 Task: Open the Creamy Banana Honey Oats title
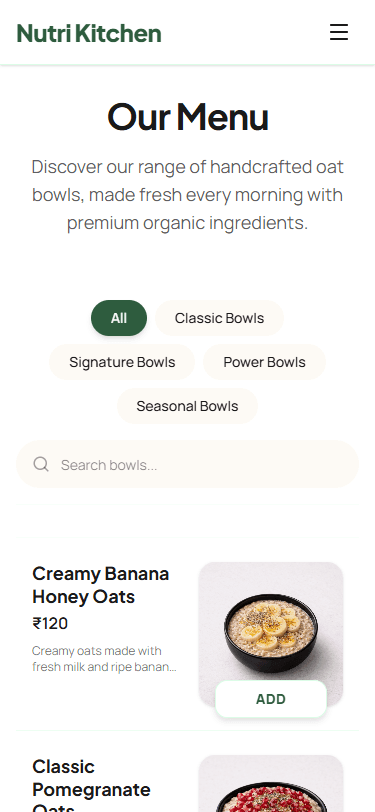tap(100, 585)
